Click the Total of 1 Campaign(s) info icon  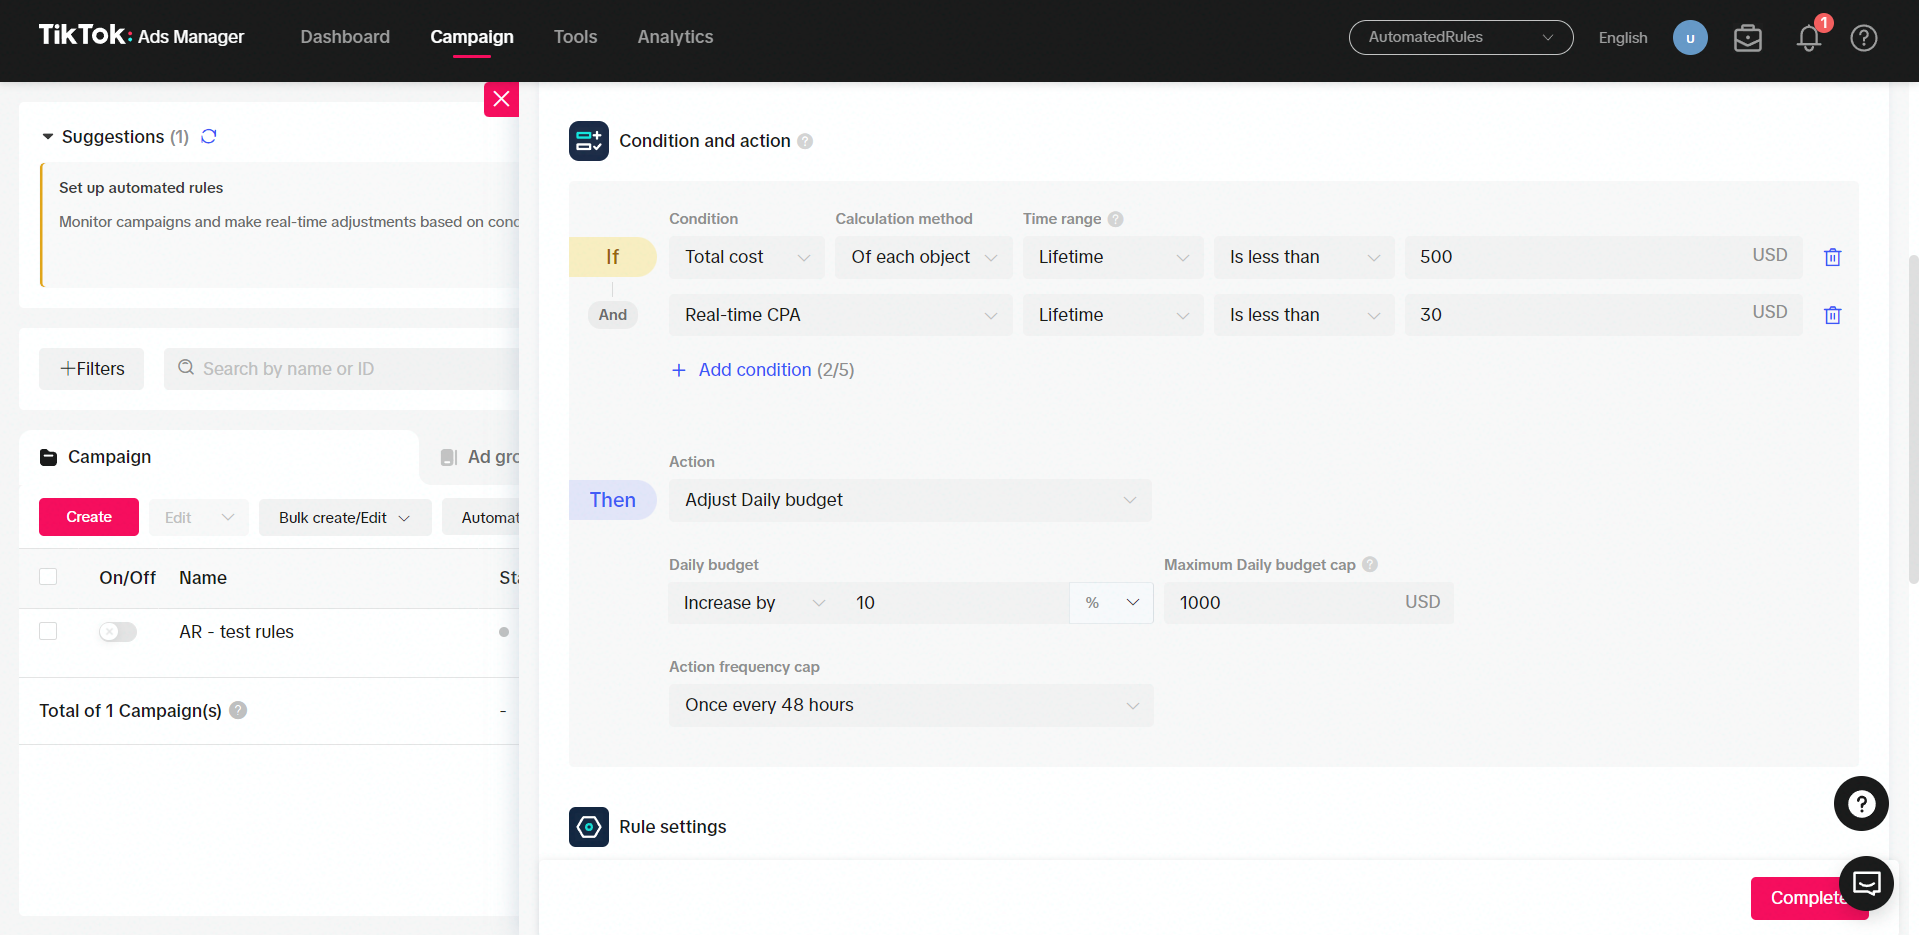pyautogui.click(x=238, y=710)
